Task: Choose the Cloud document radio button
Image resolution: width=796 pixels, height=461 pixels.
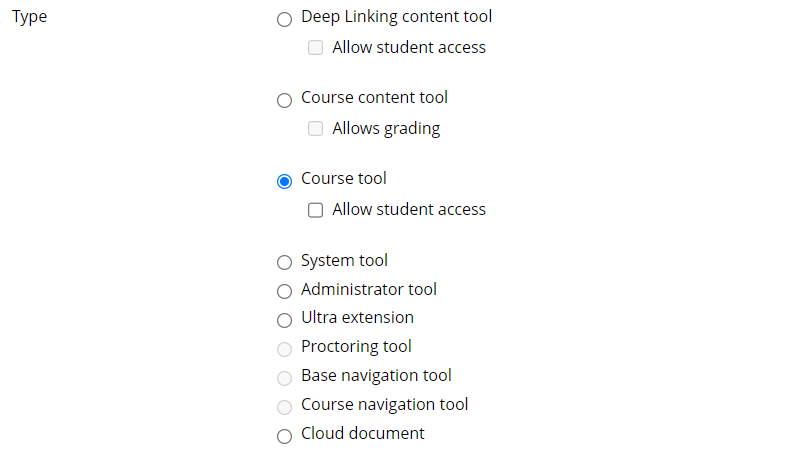Action: 284,436
